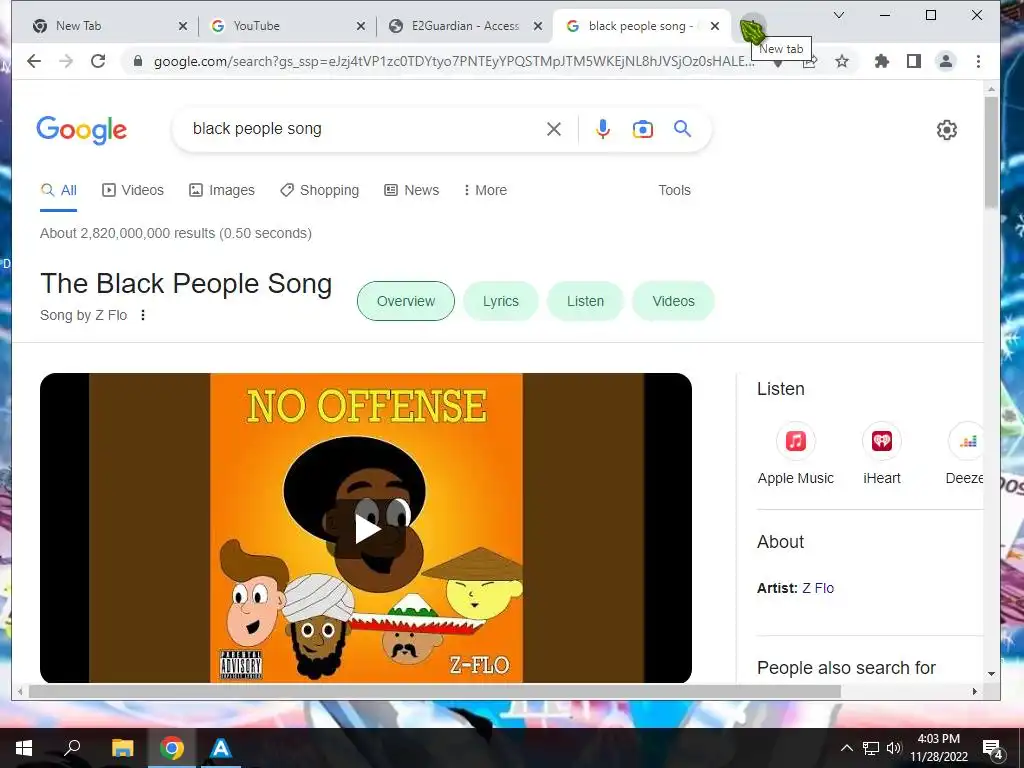Viewport: 1024px width, 768px height.
Task: Open the volume control in the tray
Action: point(893,748)
